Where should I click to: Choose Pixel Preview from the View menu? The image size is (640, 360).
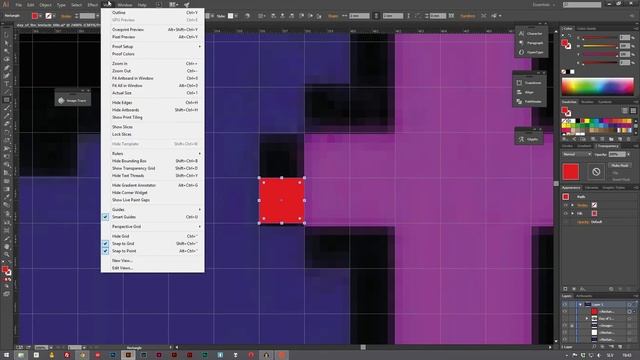(153, 37)
